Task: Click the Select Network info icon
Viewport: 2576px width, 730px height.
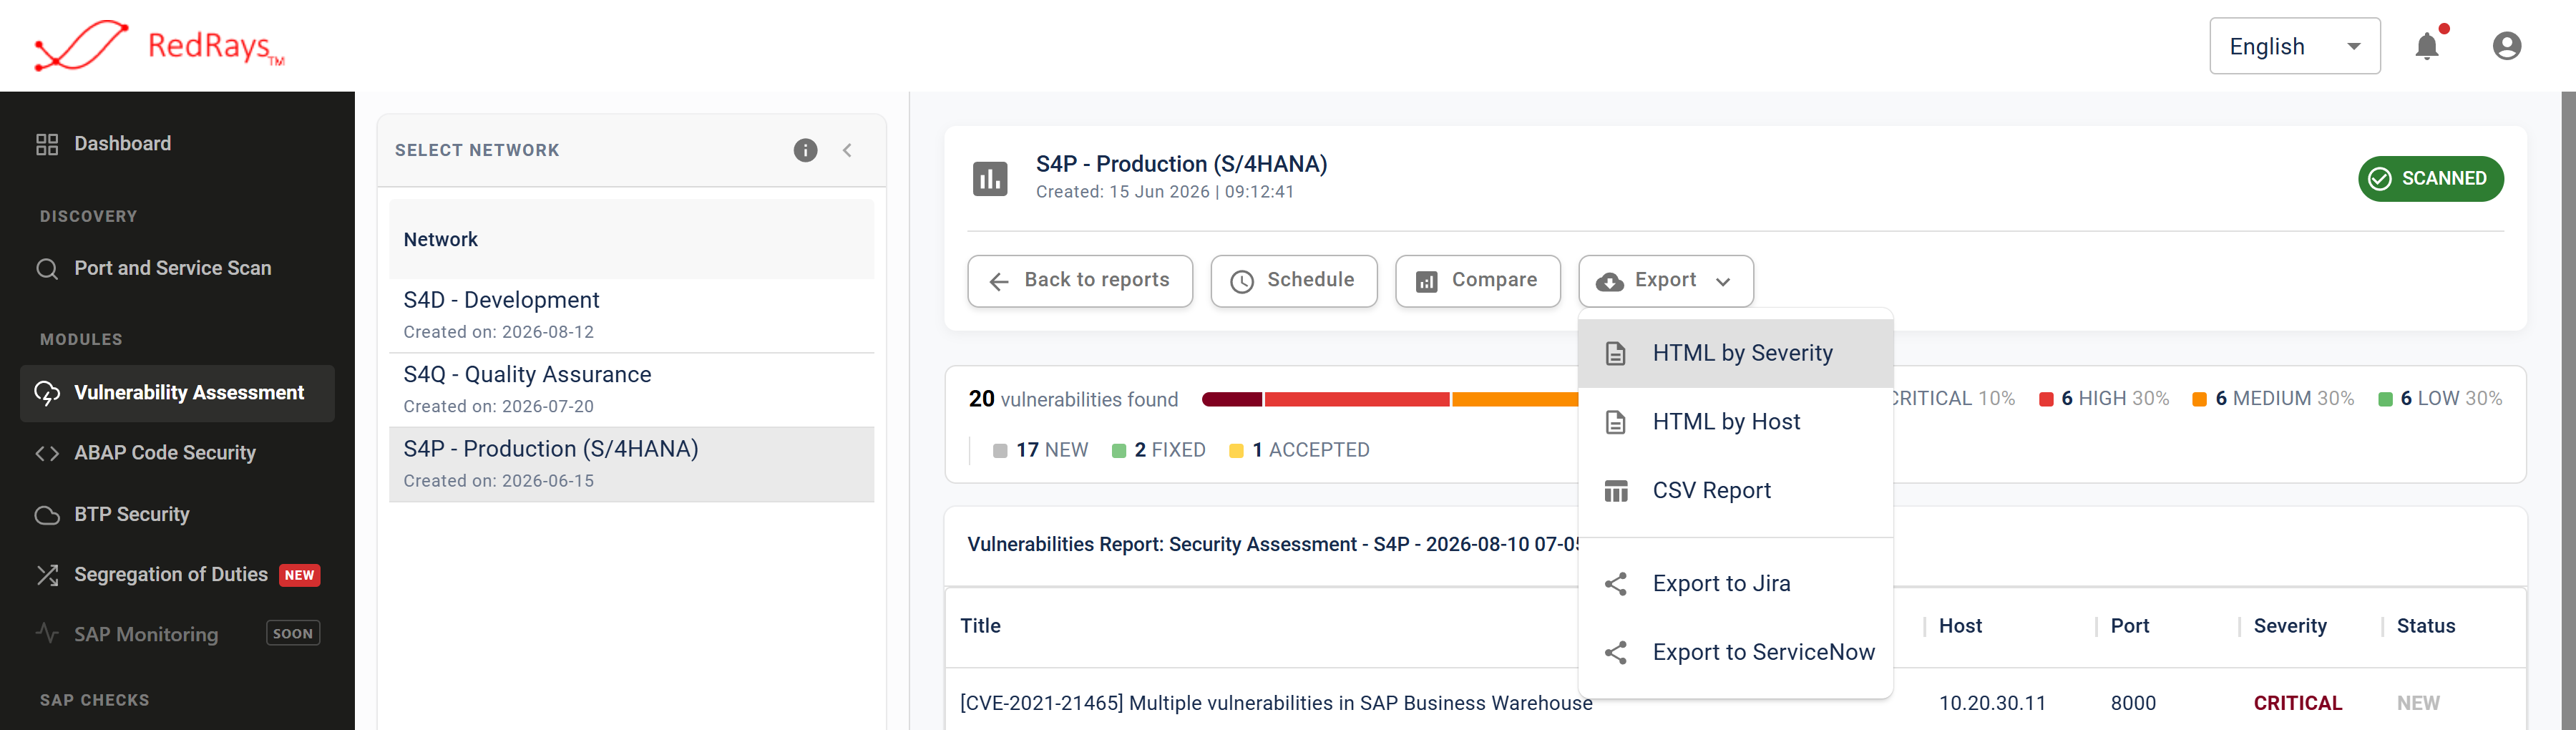Action: (805, 150)
